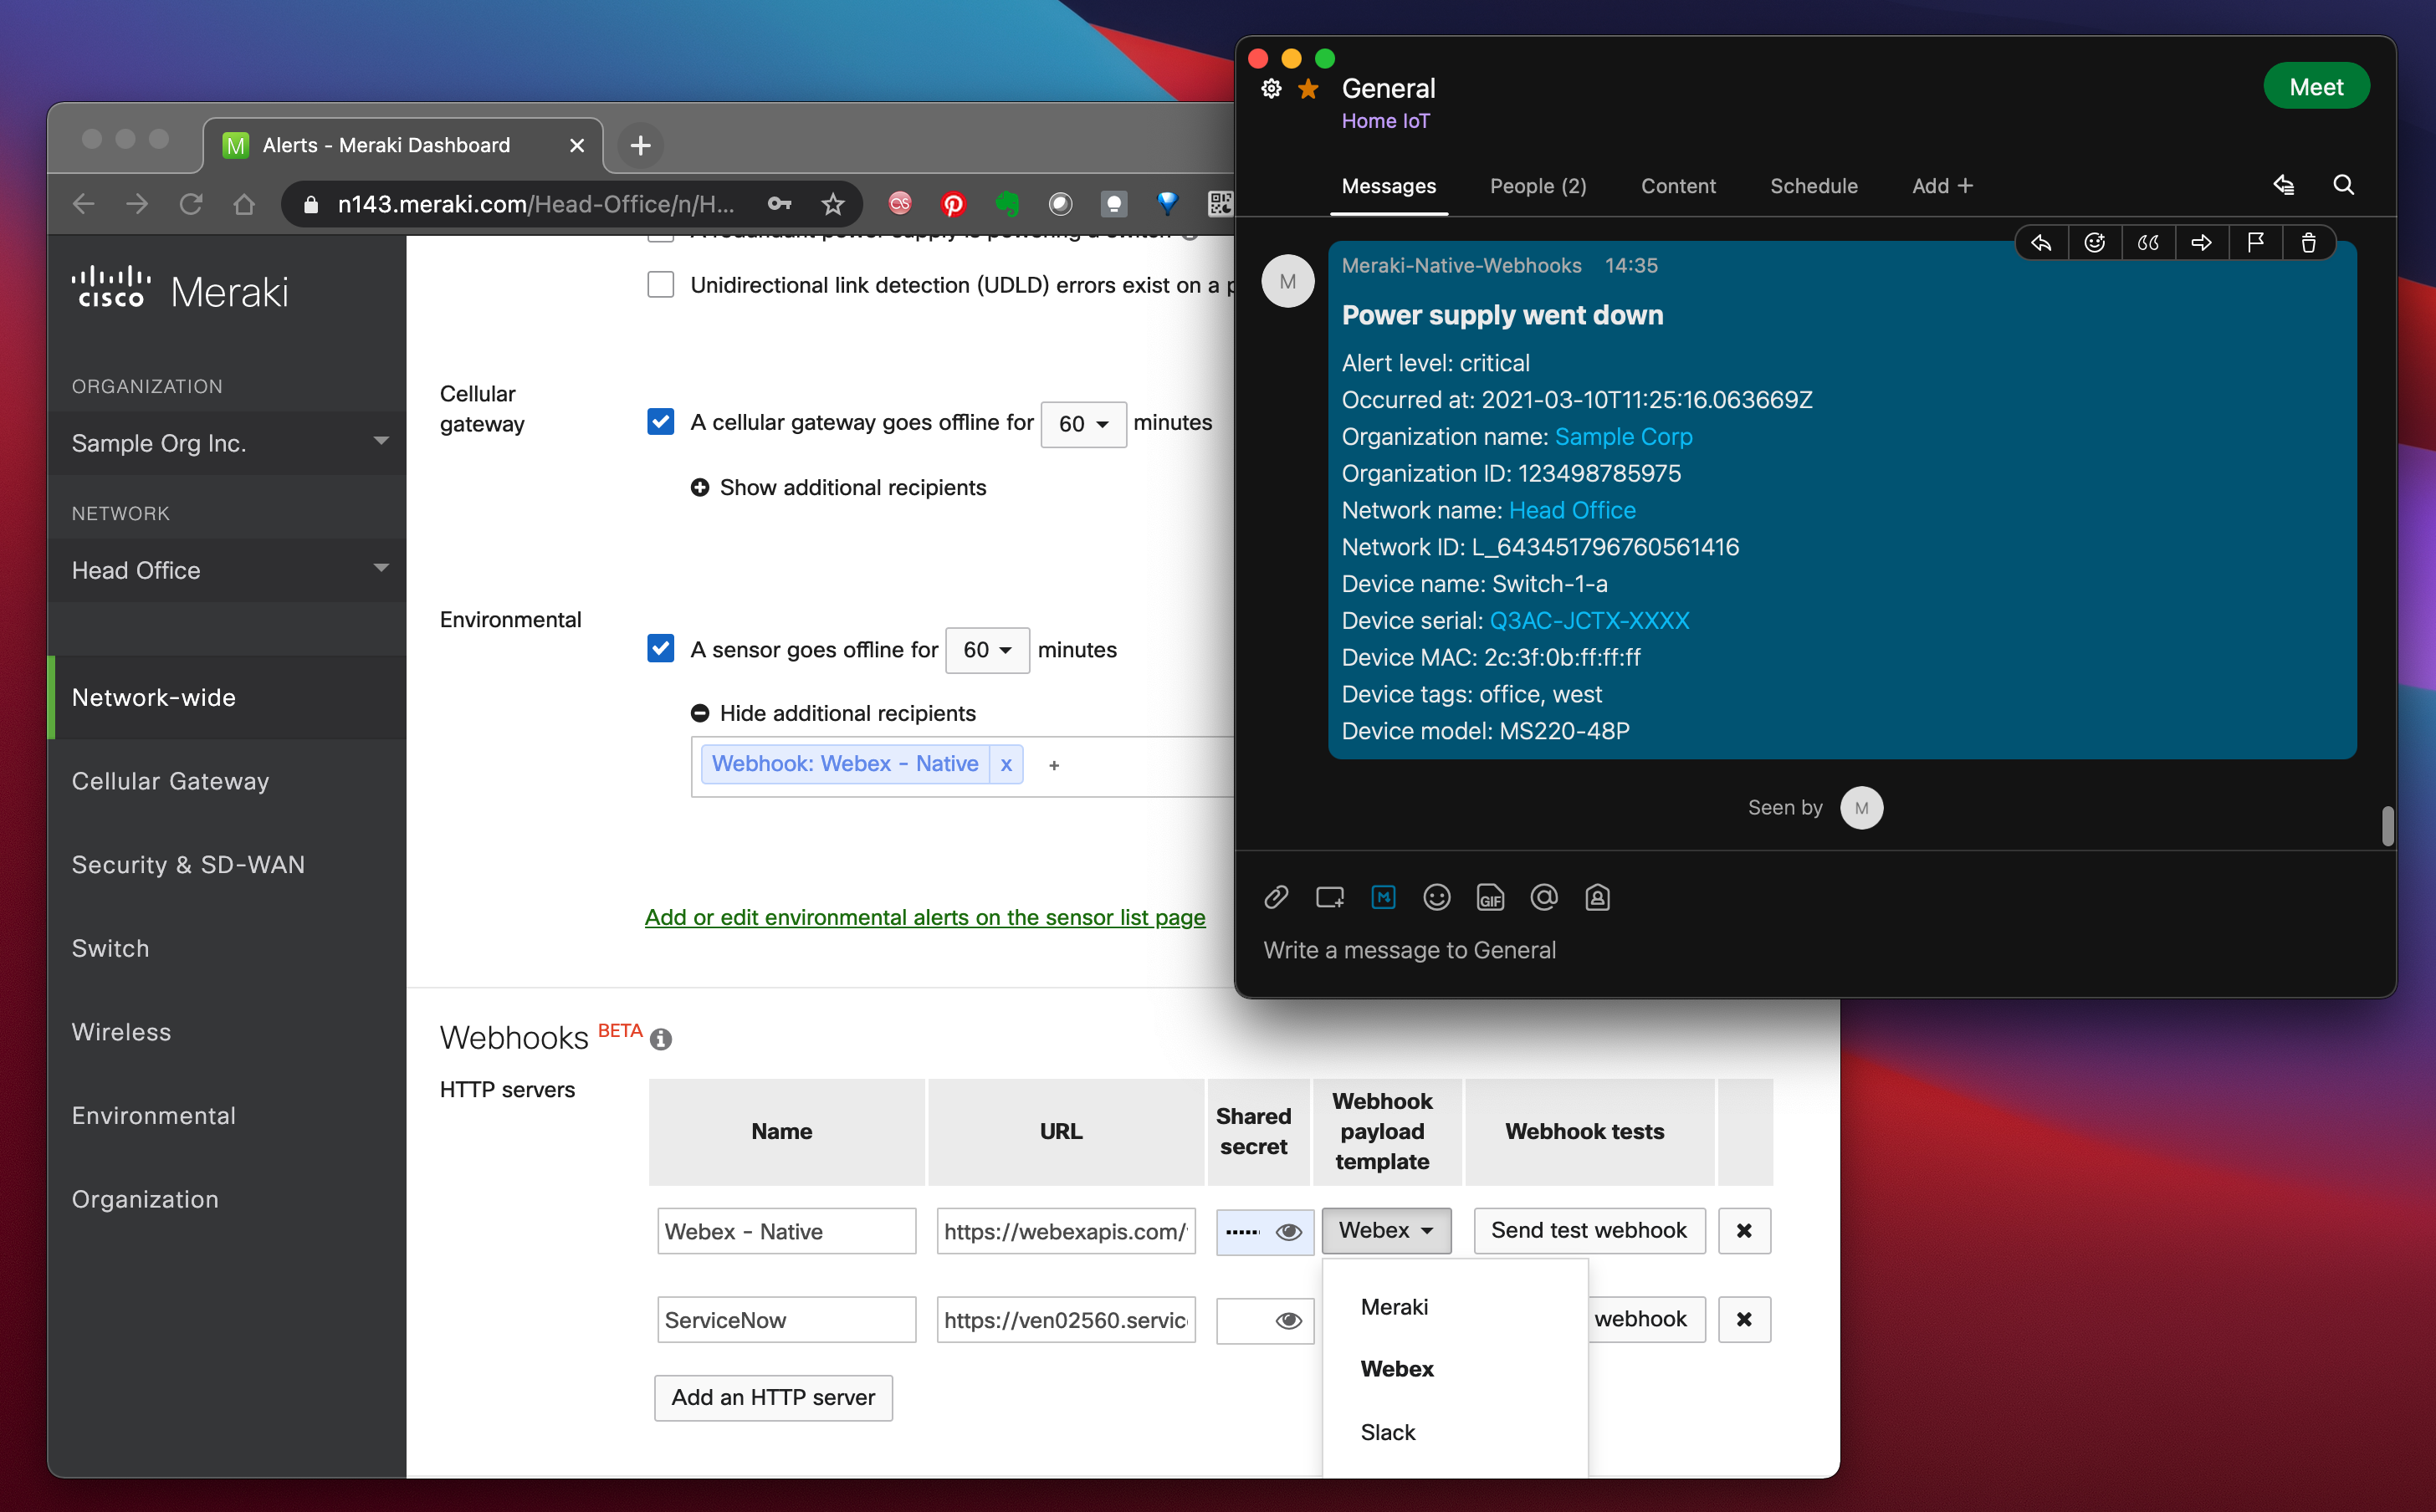Click the screen capture icon in composer

[x=1329, y=897]
